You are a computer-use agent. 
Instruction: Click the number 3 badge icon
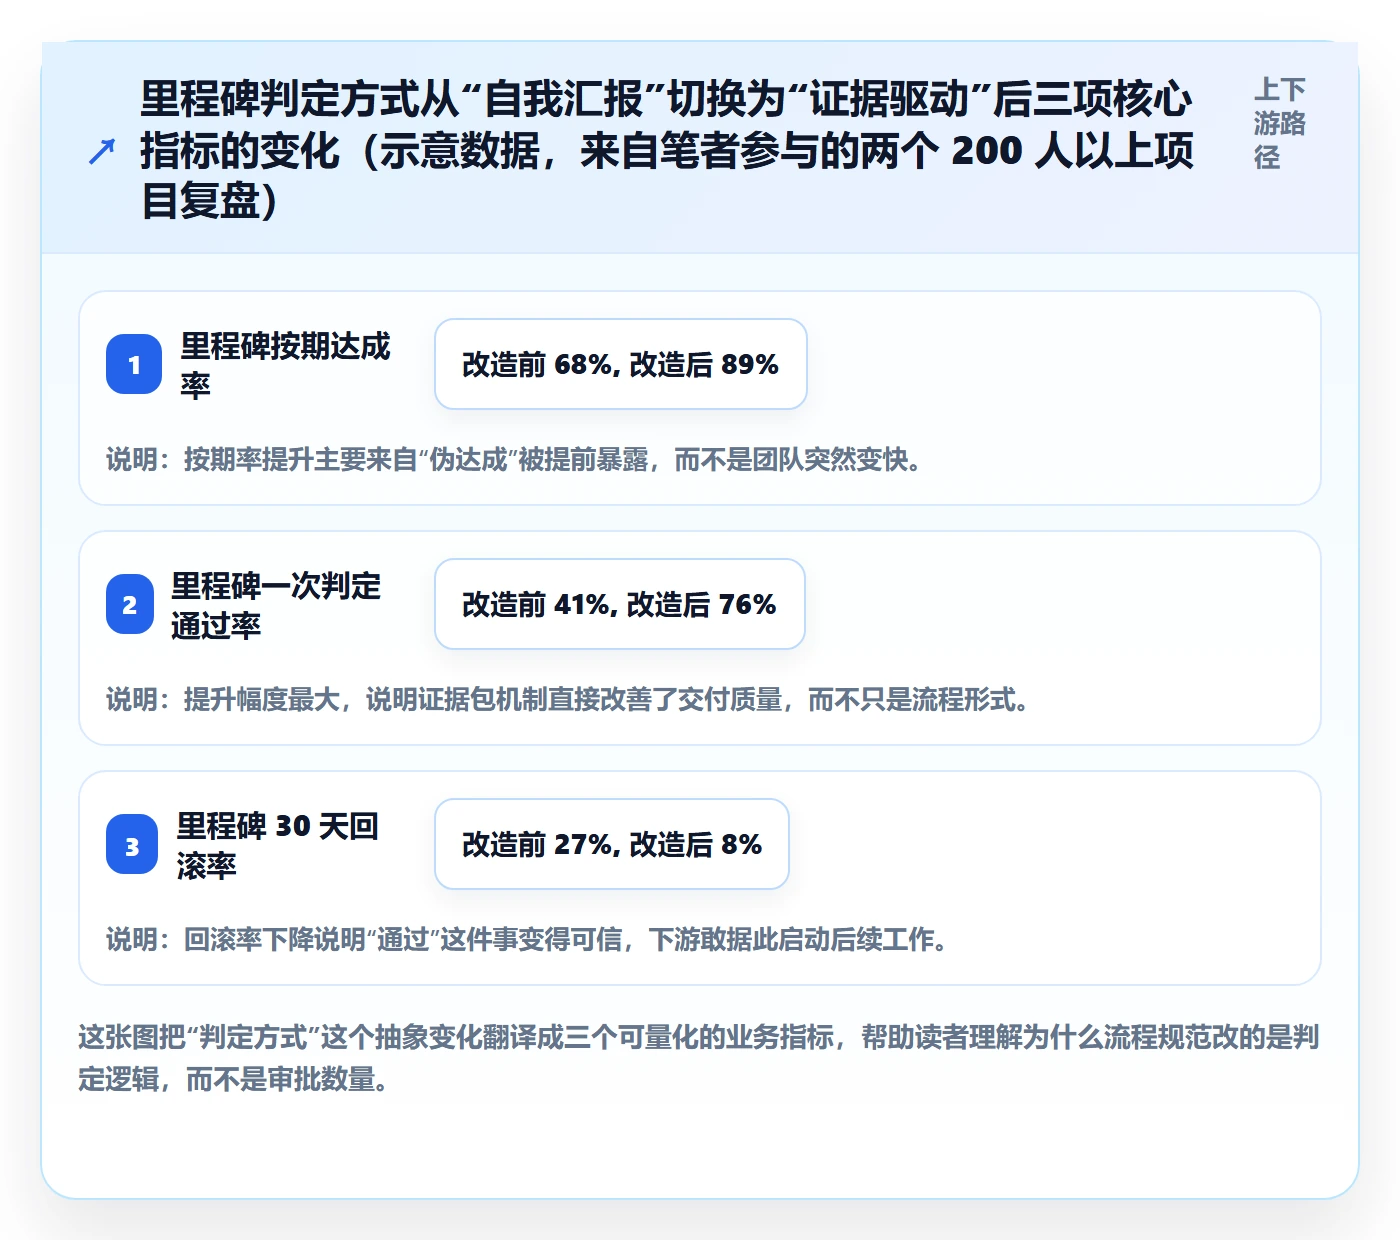click(132, 844)
